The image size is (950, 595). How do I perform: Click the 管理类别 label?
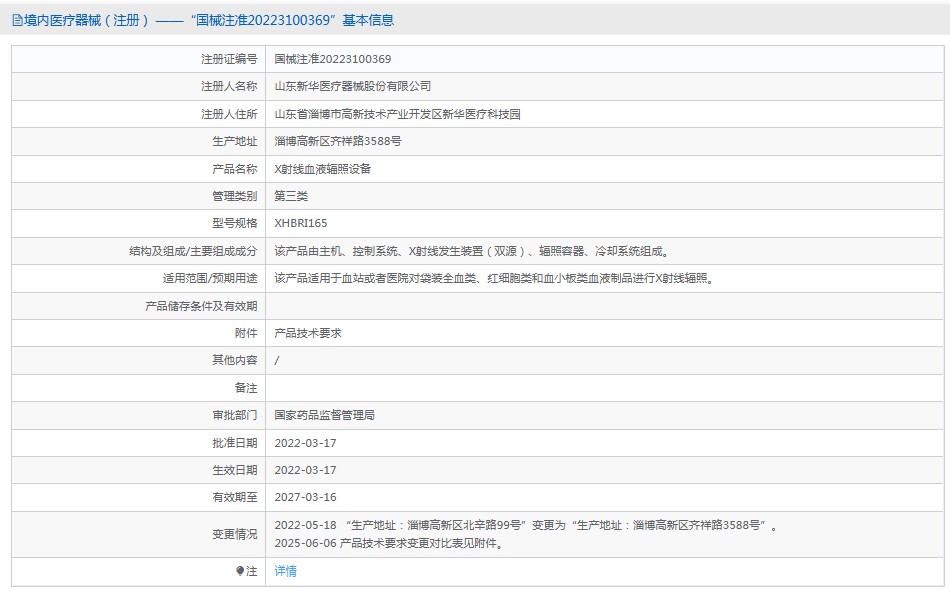[x=234, y=196]
